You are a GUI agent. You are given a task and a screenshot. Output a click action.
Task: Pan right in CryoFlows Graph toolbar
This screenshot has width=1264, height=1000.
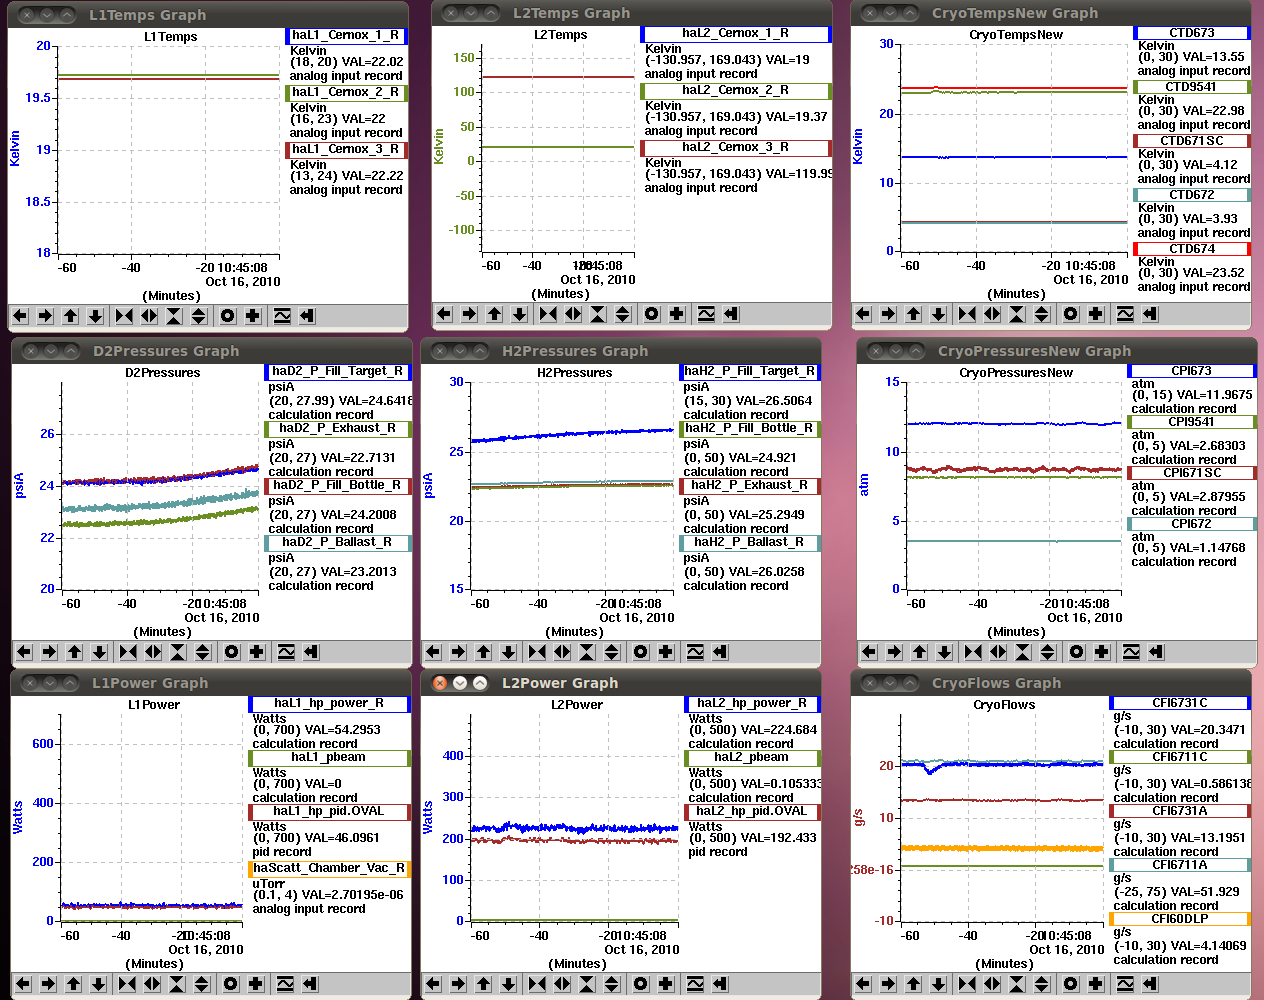888,984
